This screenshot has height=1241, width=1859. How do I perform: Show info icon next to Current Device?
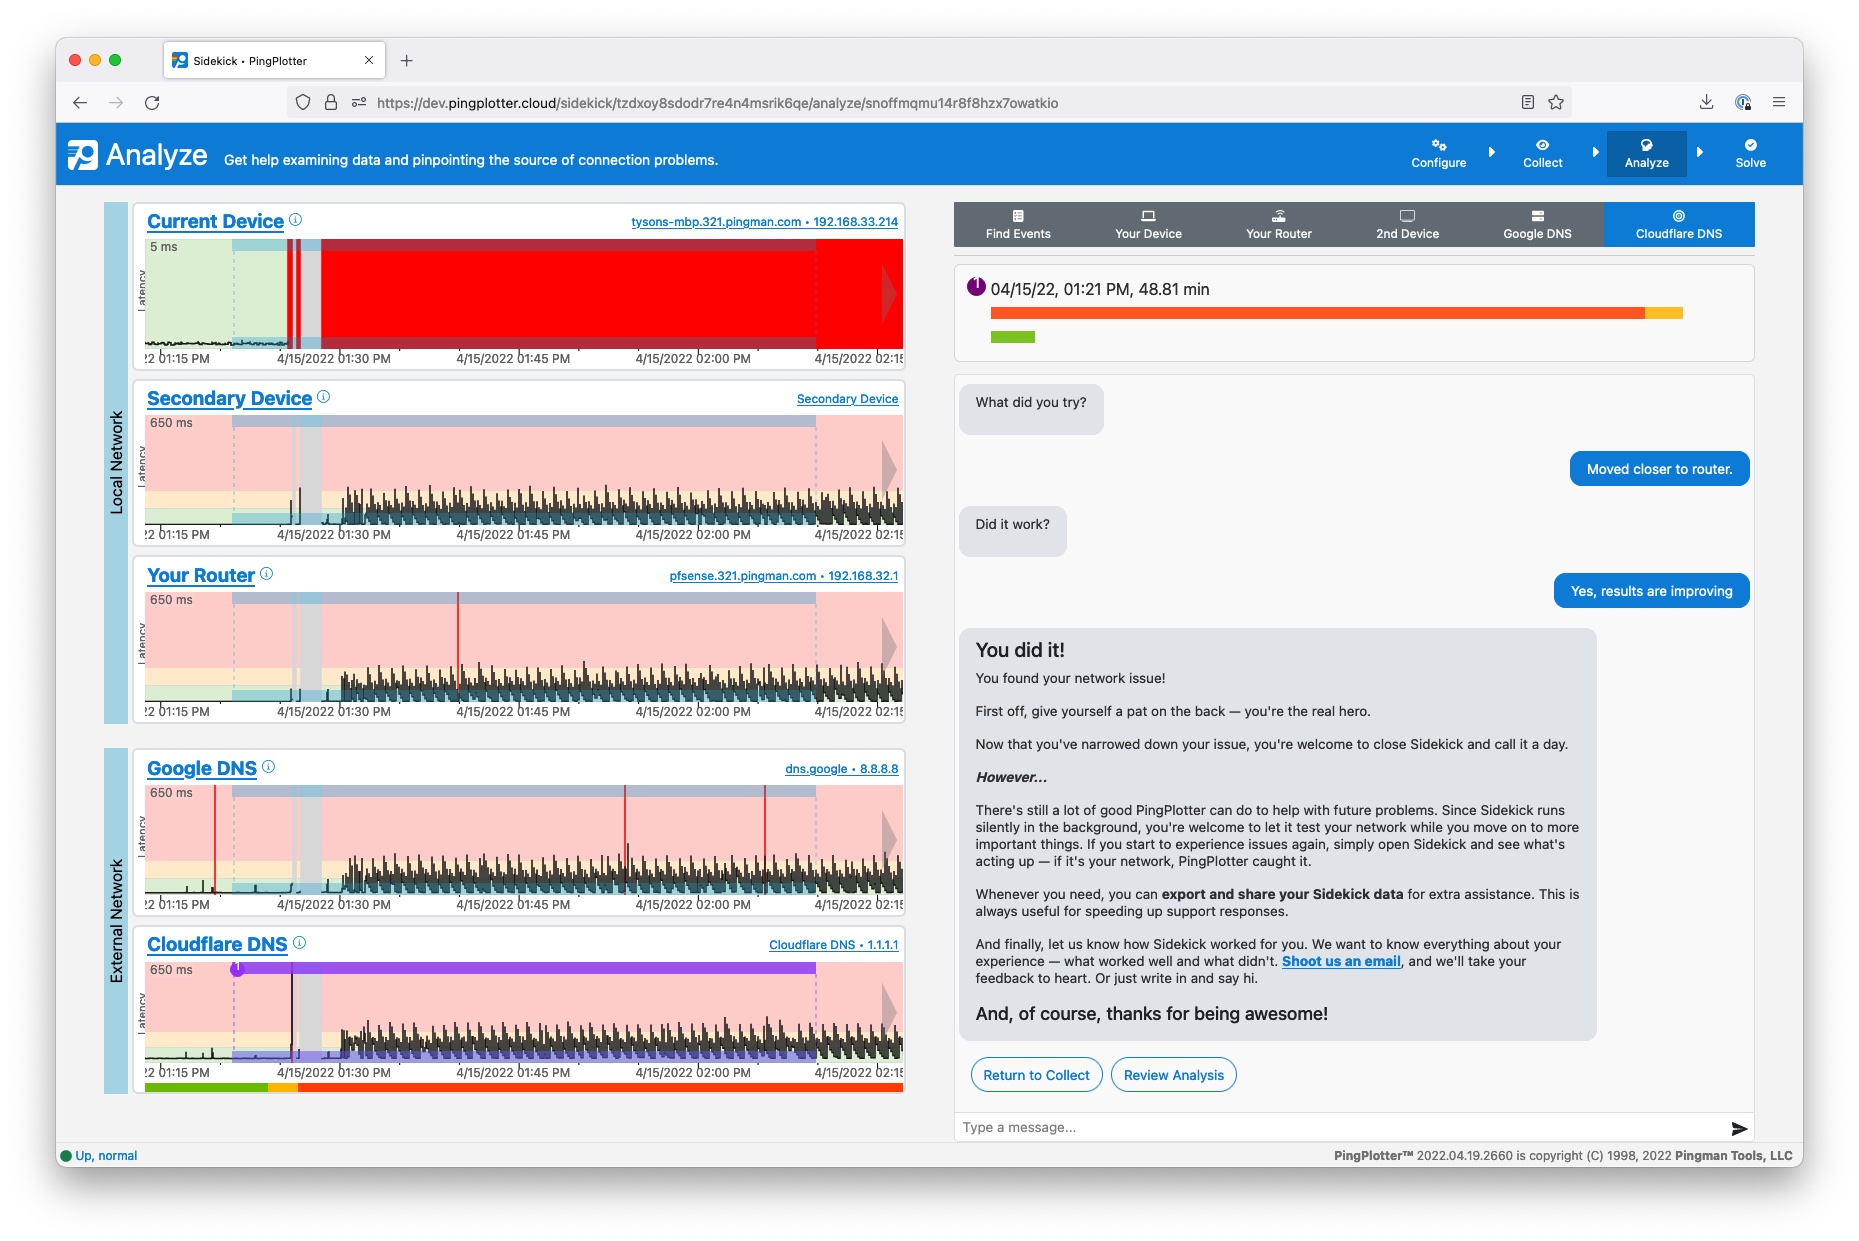(296, 220)
